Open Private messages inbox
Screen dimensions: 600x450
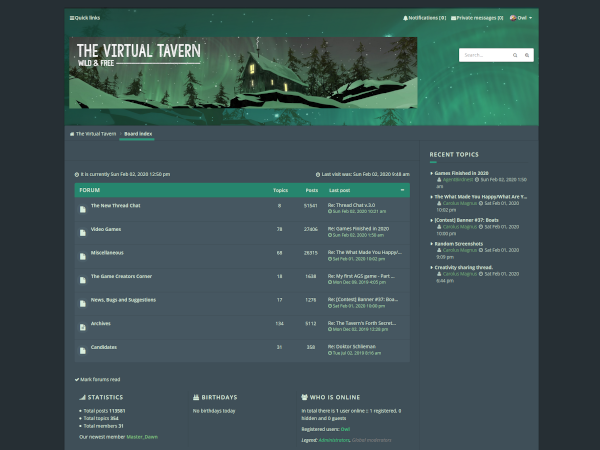tap(477, 18)
